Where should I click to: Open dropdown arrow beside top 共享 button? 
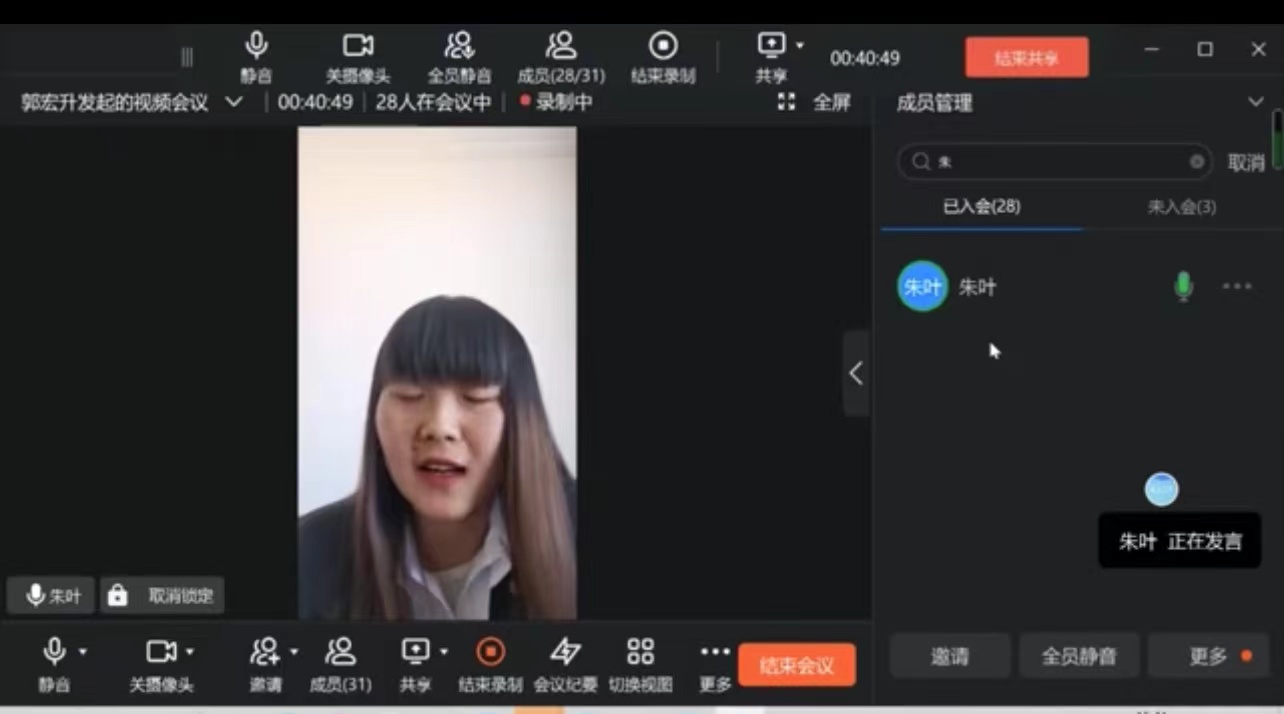pyautogui.click(x=800, y=46)
